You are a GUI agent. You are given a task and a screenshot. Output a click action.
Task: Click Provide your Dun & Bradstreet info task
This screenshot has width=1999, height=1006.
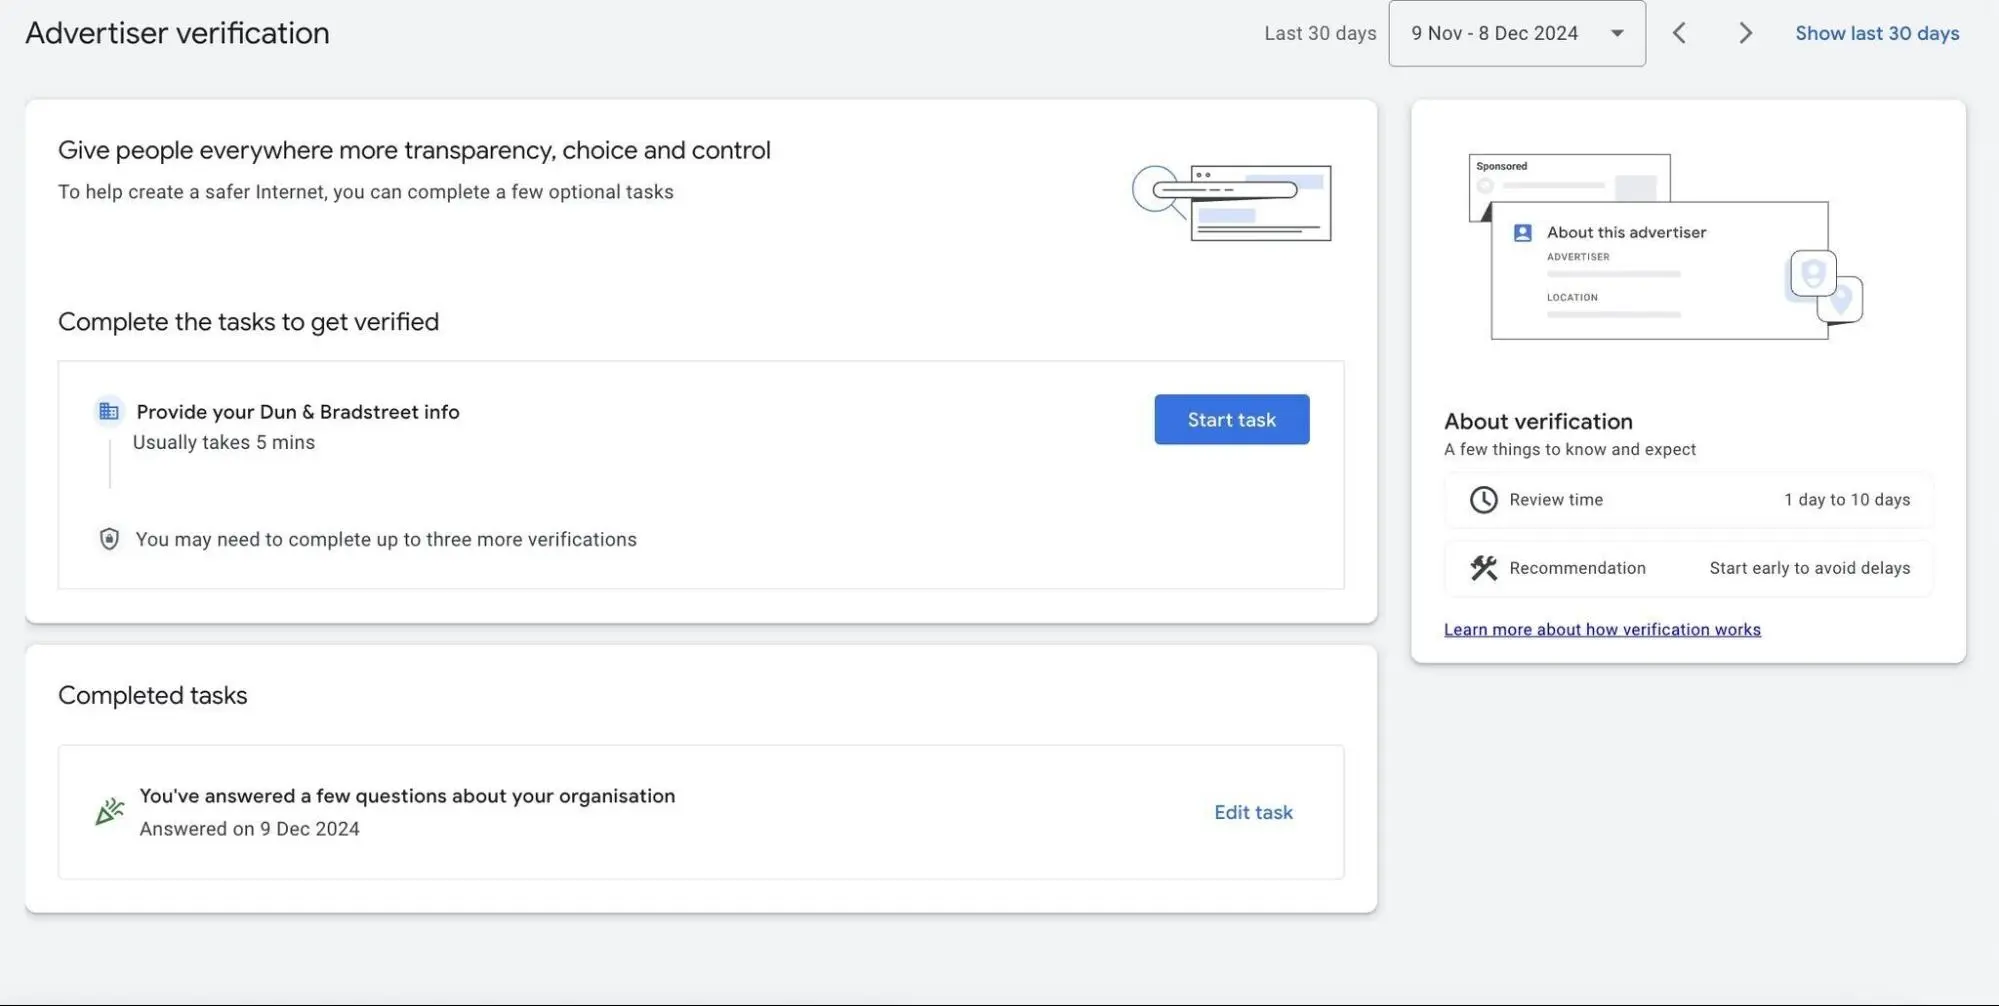click(298, 412)
